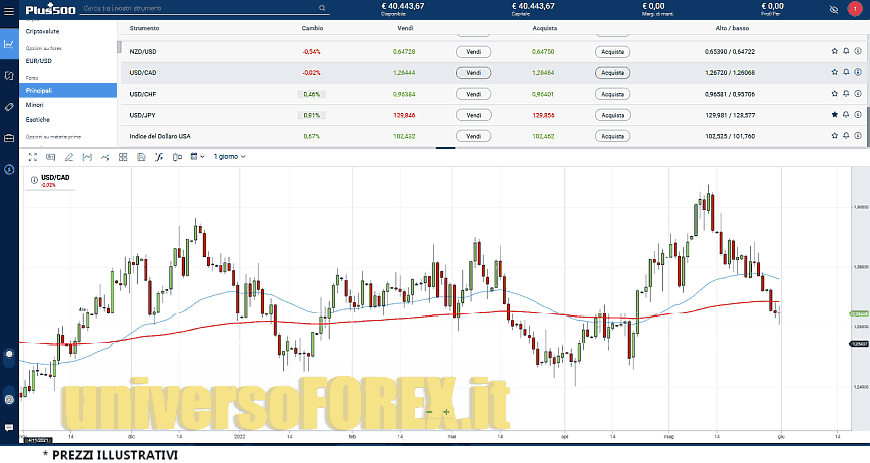Select the Minori forex category
Image resolution: width=870 pixels, height=463 pixels.
click(35, 104)
